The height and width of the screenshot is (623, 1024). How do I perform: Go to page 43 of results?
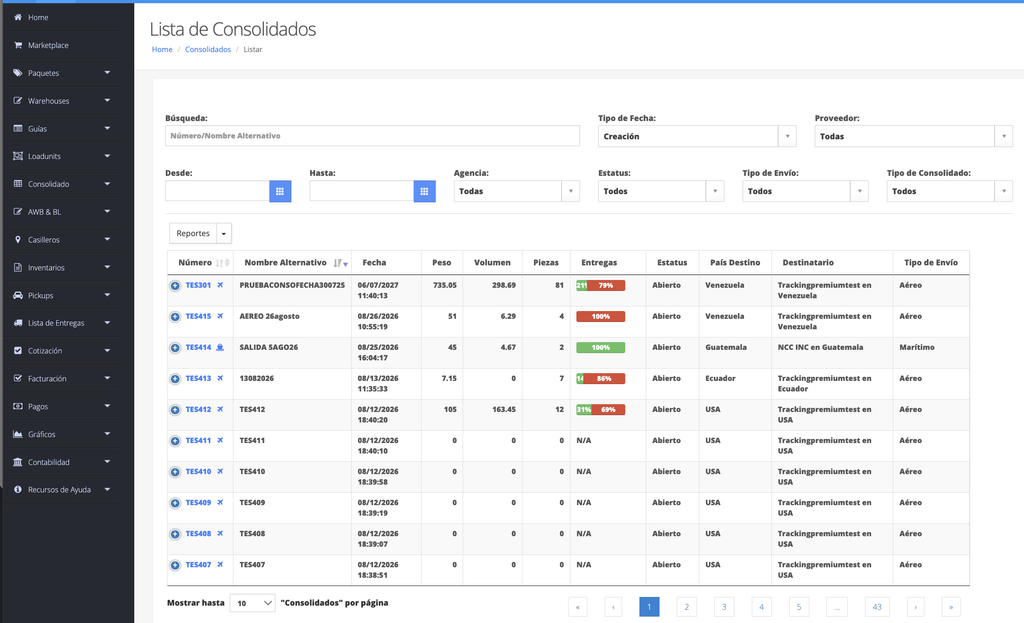pyautogui.click(x=877, y=607)
